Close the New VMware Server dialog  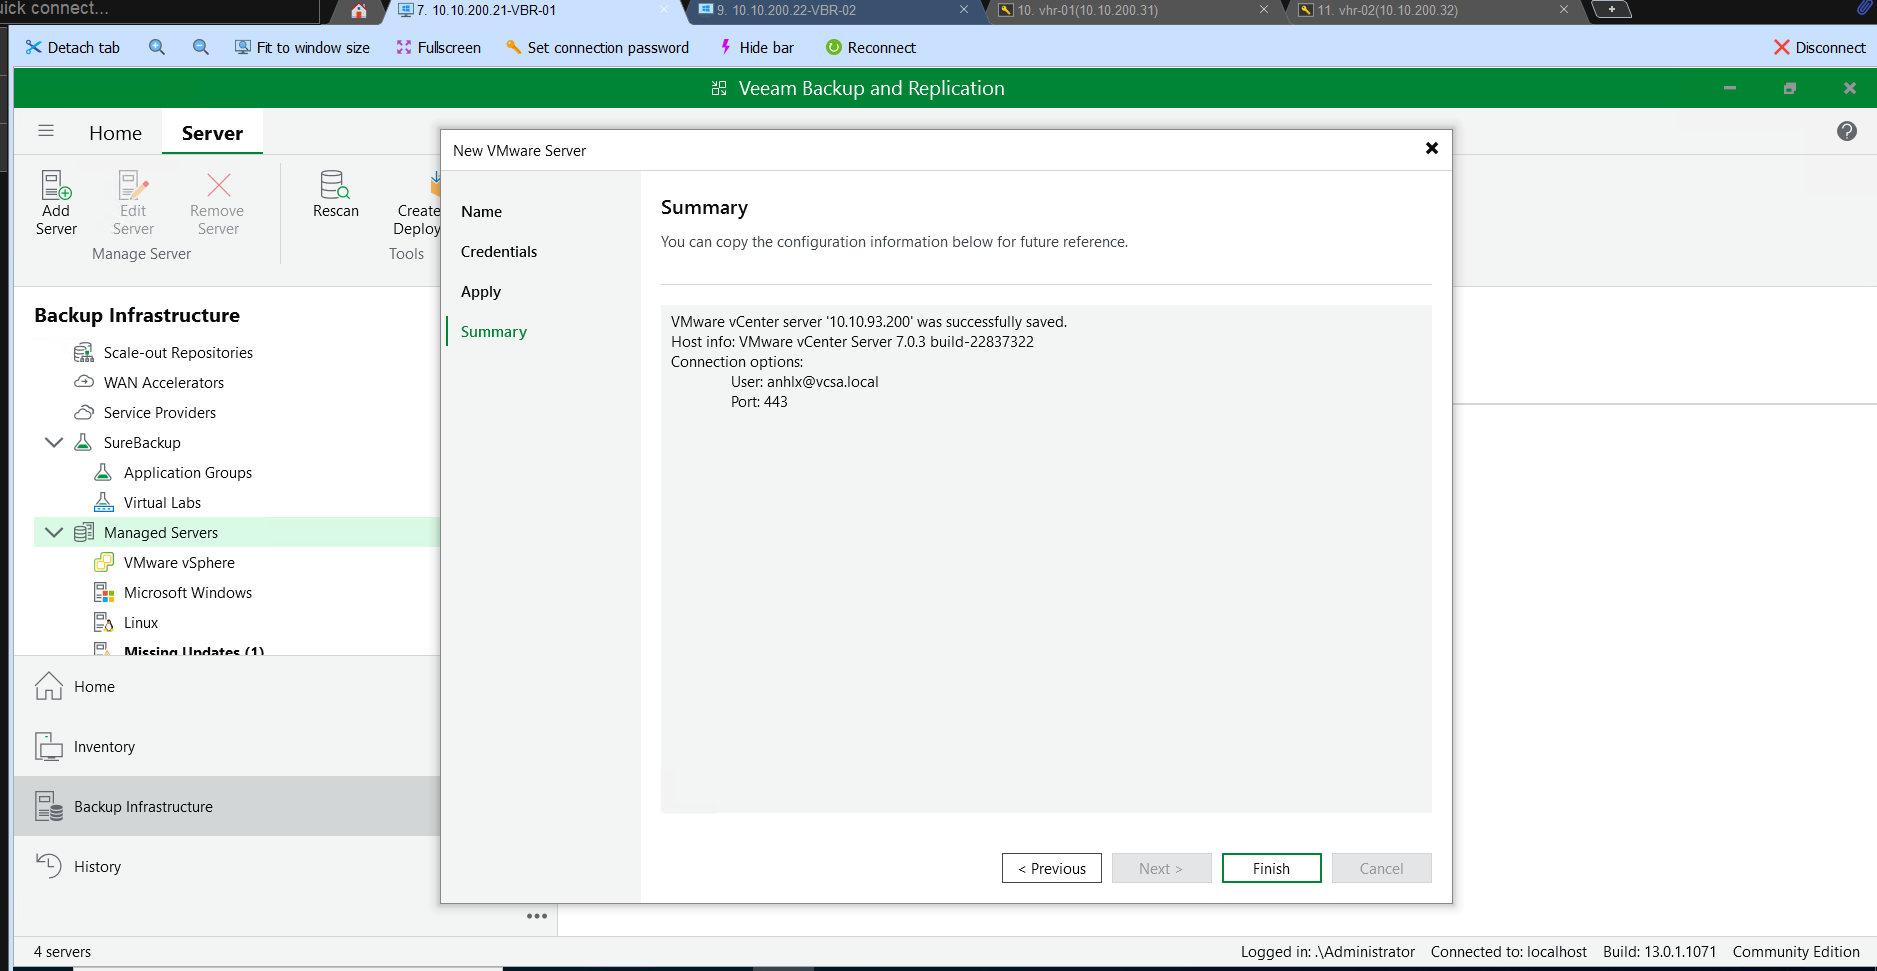[1431, 148]
